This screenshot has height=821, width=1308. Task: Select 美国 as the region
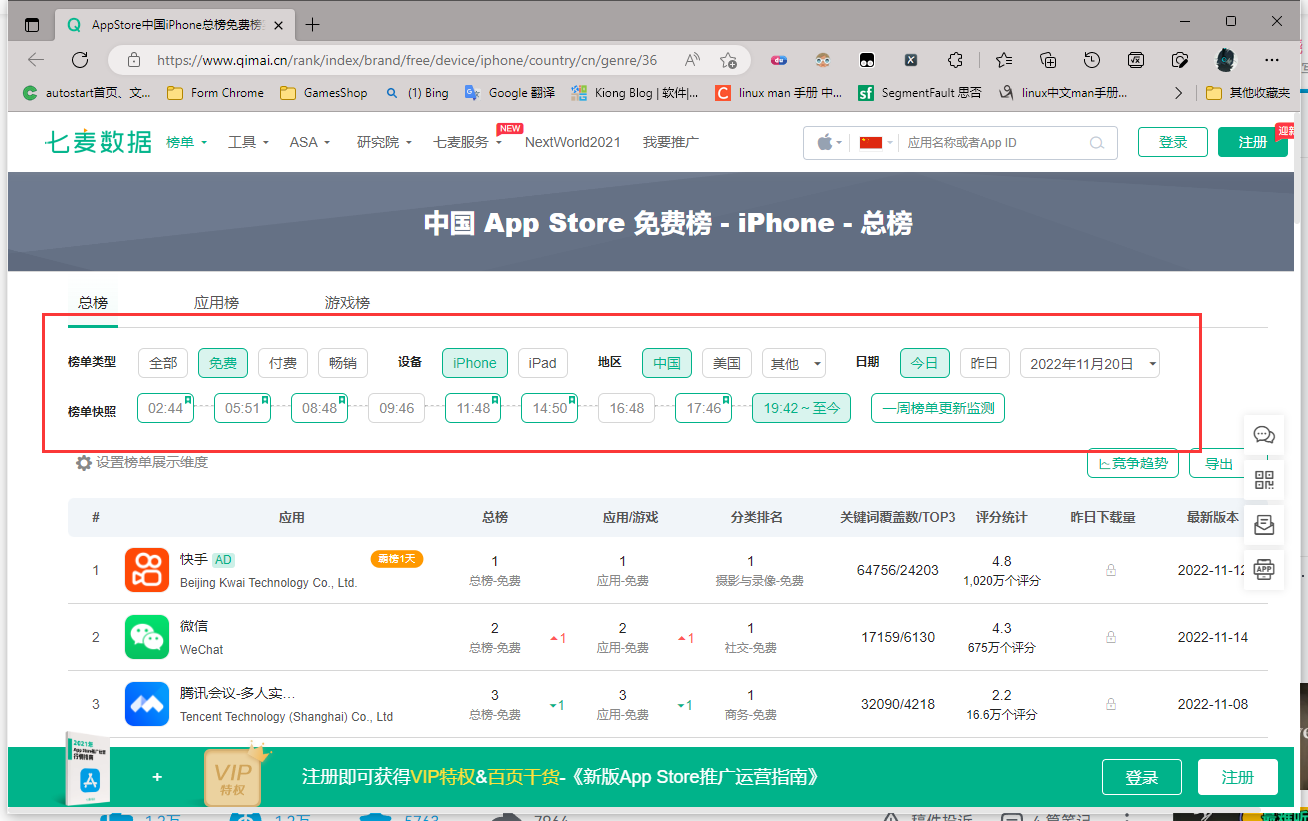pos(727,363)
